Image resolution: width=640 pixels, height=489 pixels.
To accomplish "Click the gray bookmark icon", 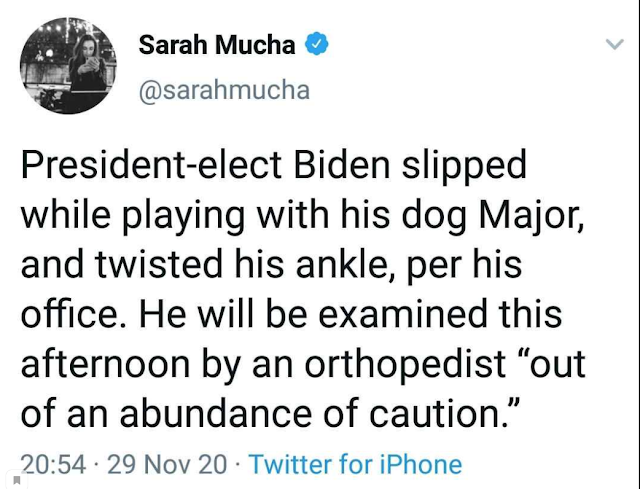I will [x=17, y=480].
